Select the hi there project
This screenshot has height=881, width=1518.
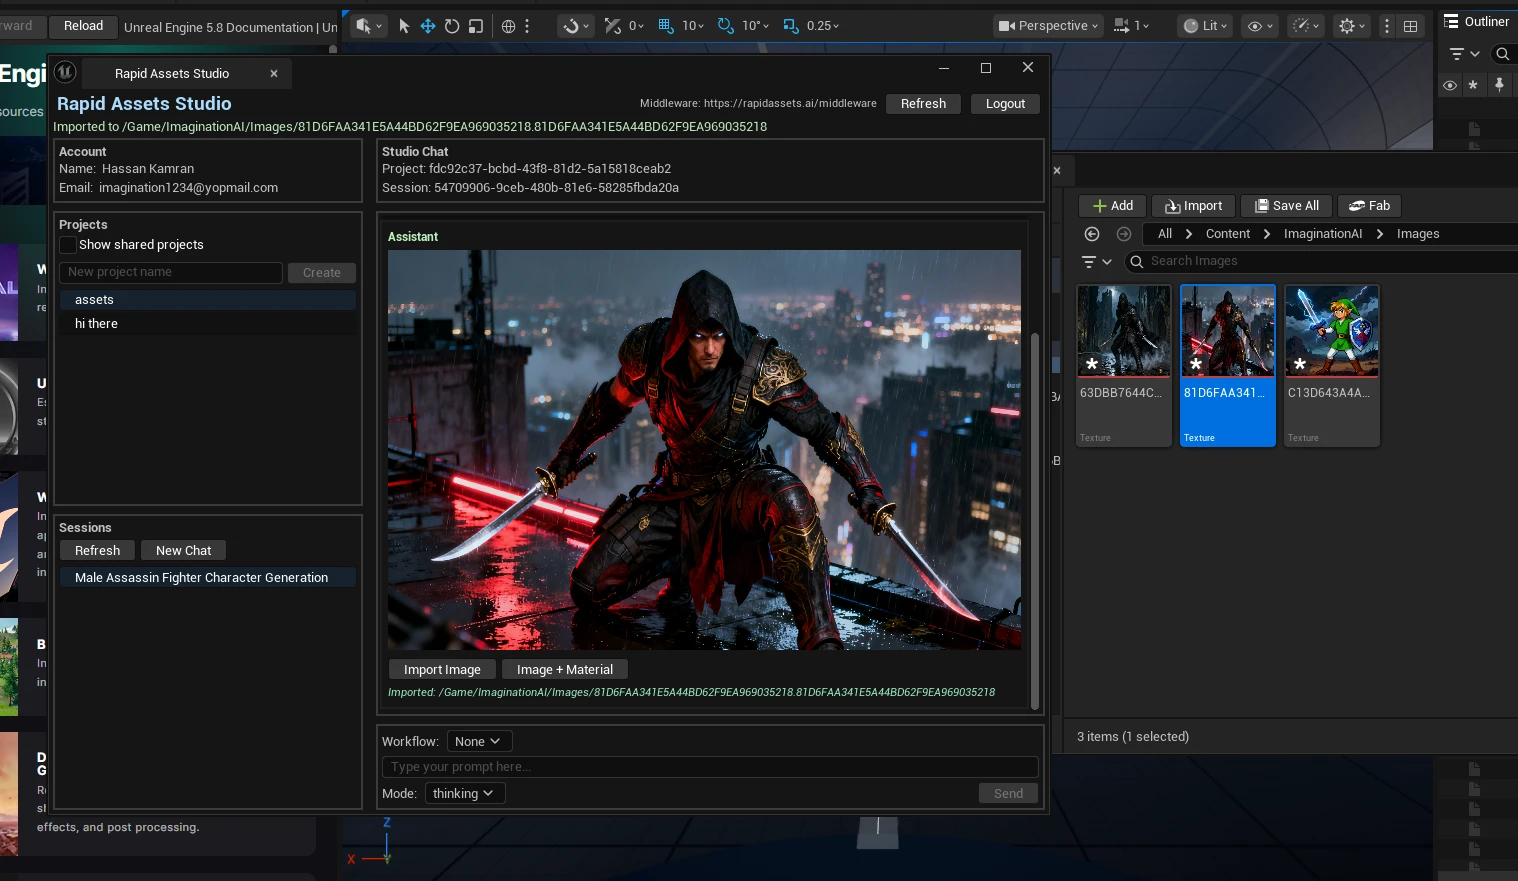(208, 324)
